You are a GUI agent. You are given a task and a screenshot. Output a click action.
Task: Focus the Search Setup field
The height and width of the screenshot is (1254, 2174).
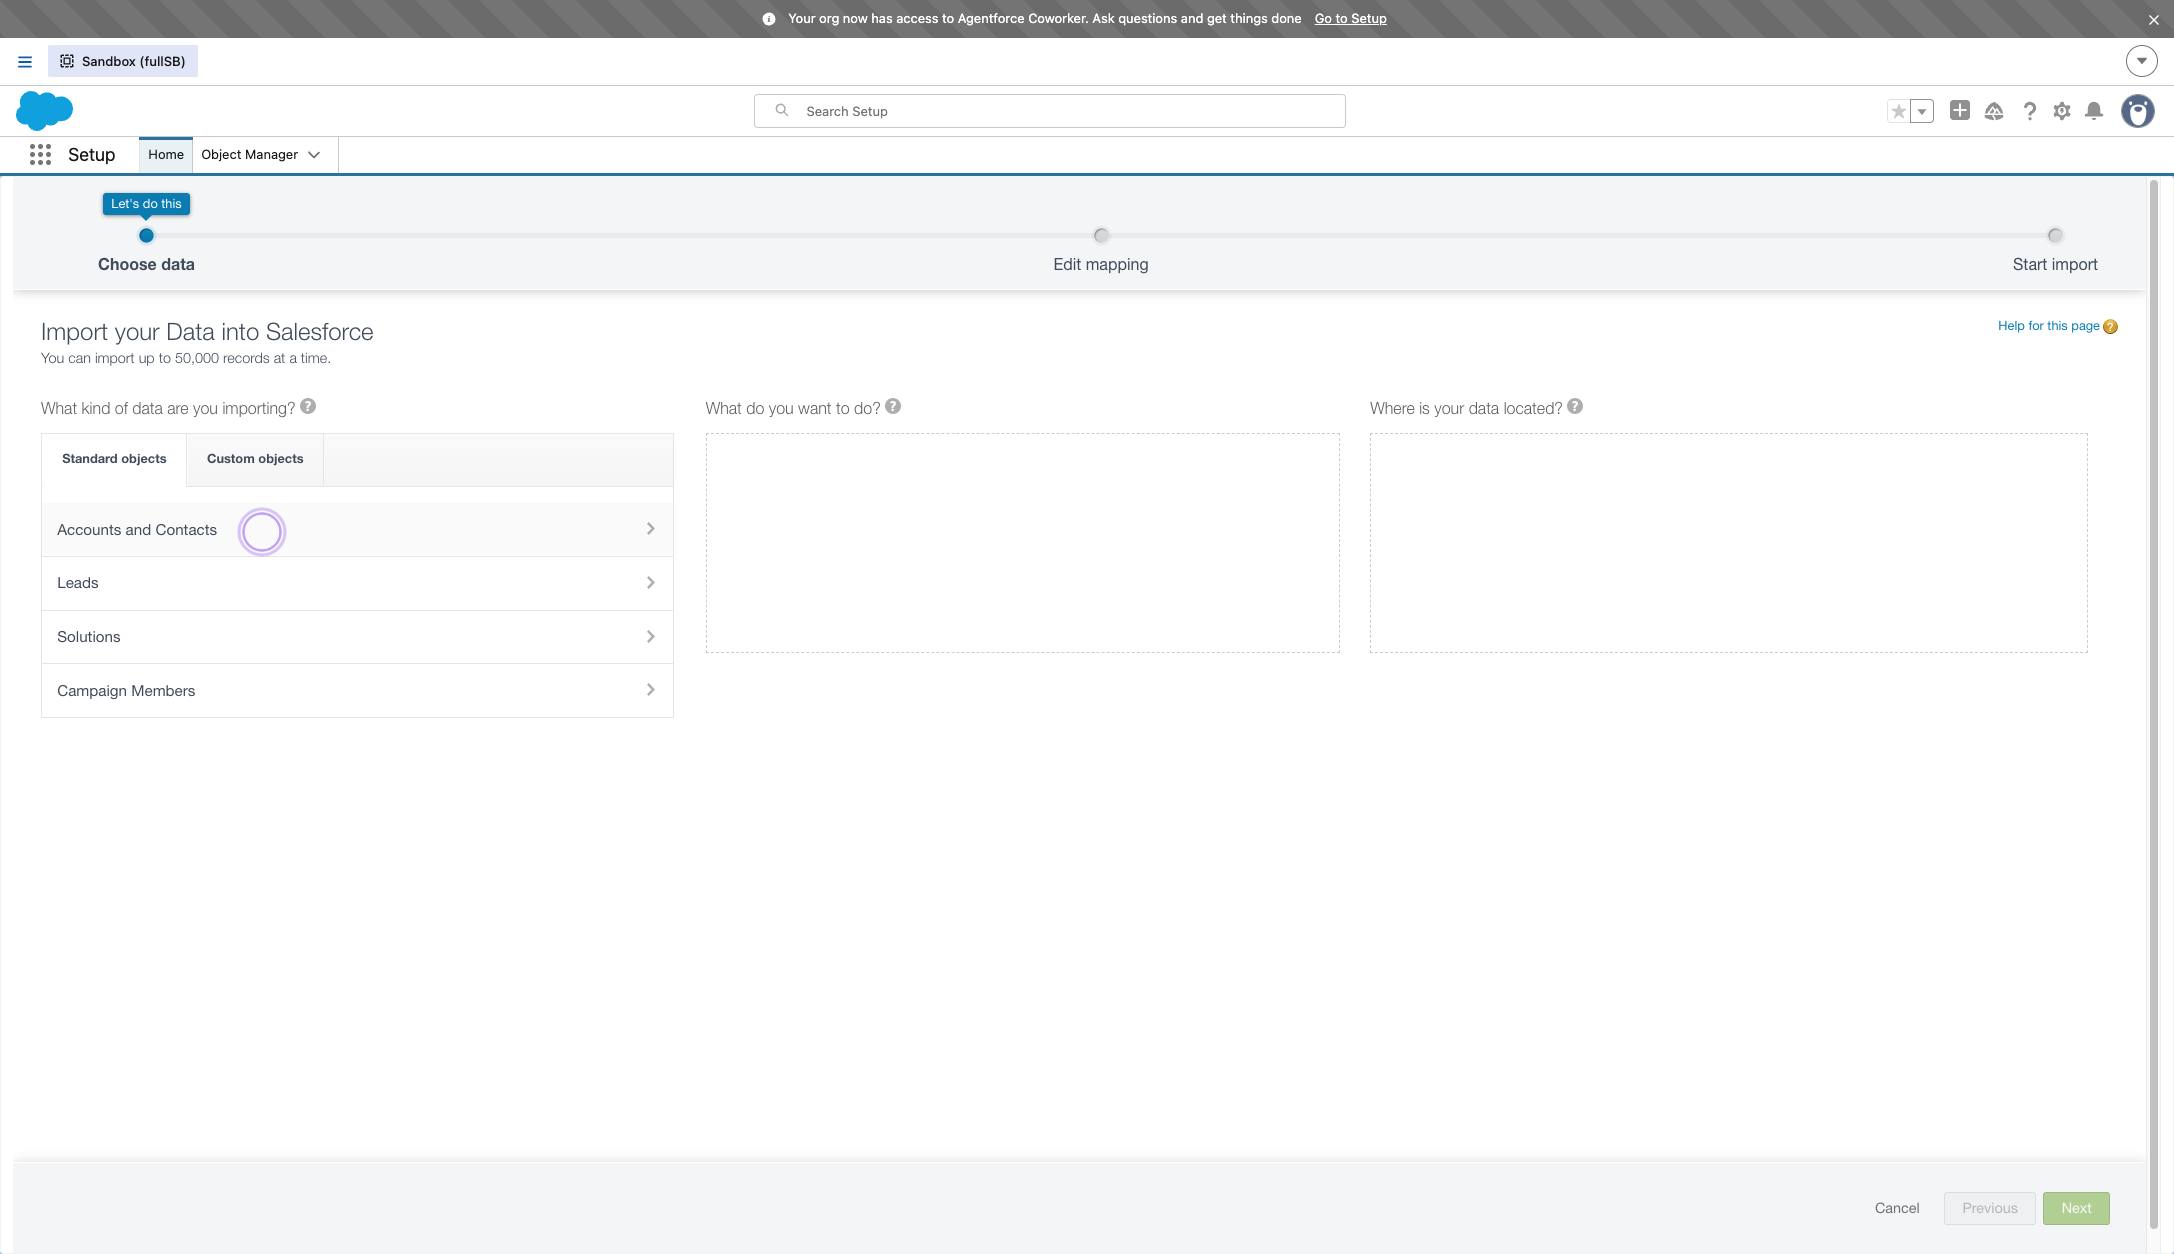pos(1049,111)
